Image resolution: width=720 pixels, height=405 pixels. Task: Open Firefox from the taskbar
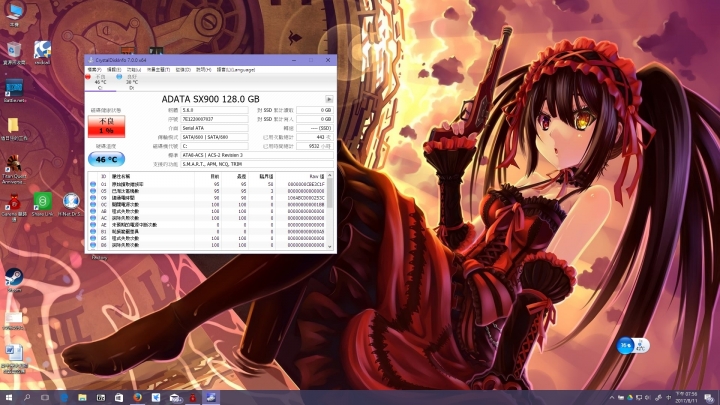point(137,398)
